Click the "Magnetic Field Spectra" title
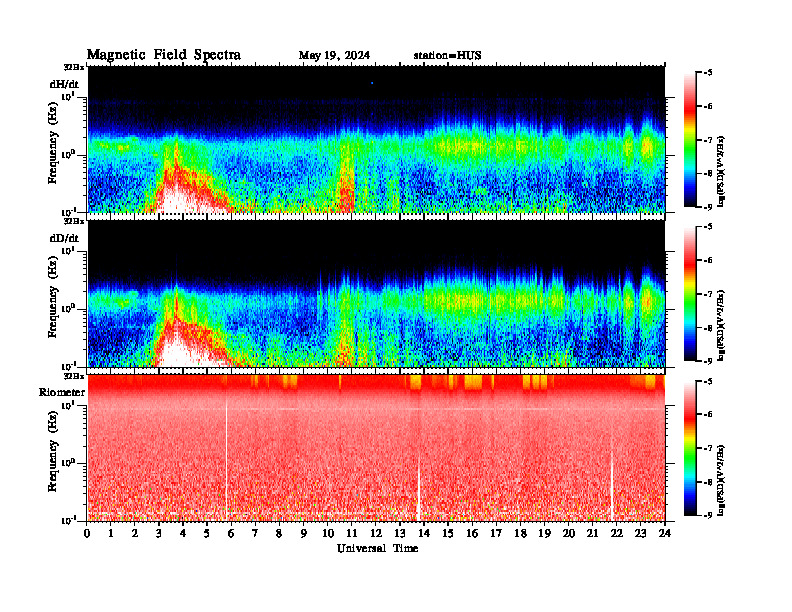The image size is (792, 612). pyautogui.click(x=164, y=55)
